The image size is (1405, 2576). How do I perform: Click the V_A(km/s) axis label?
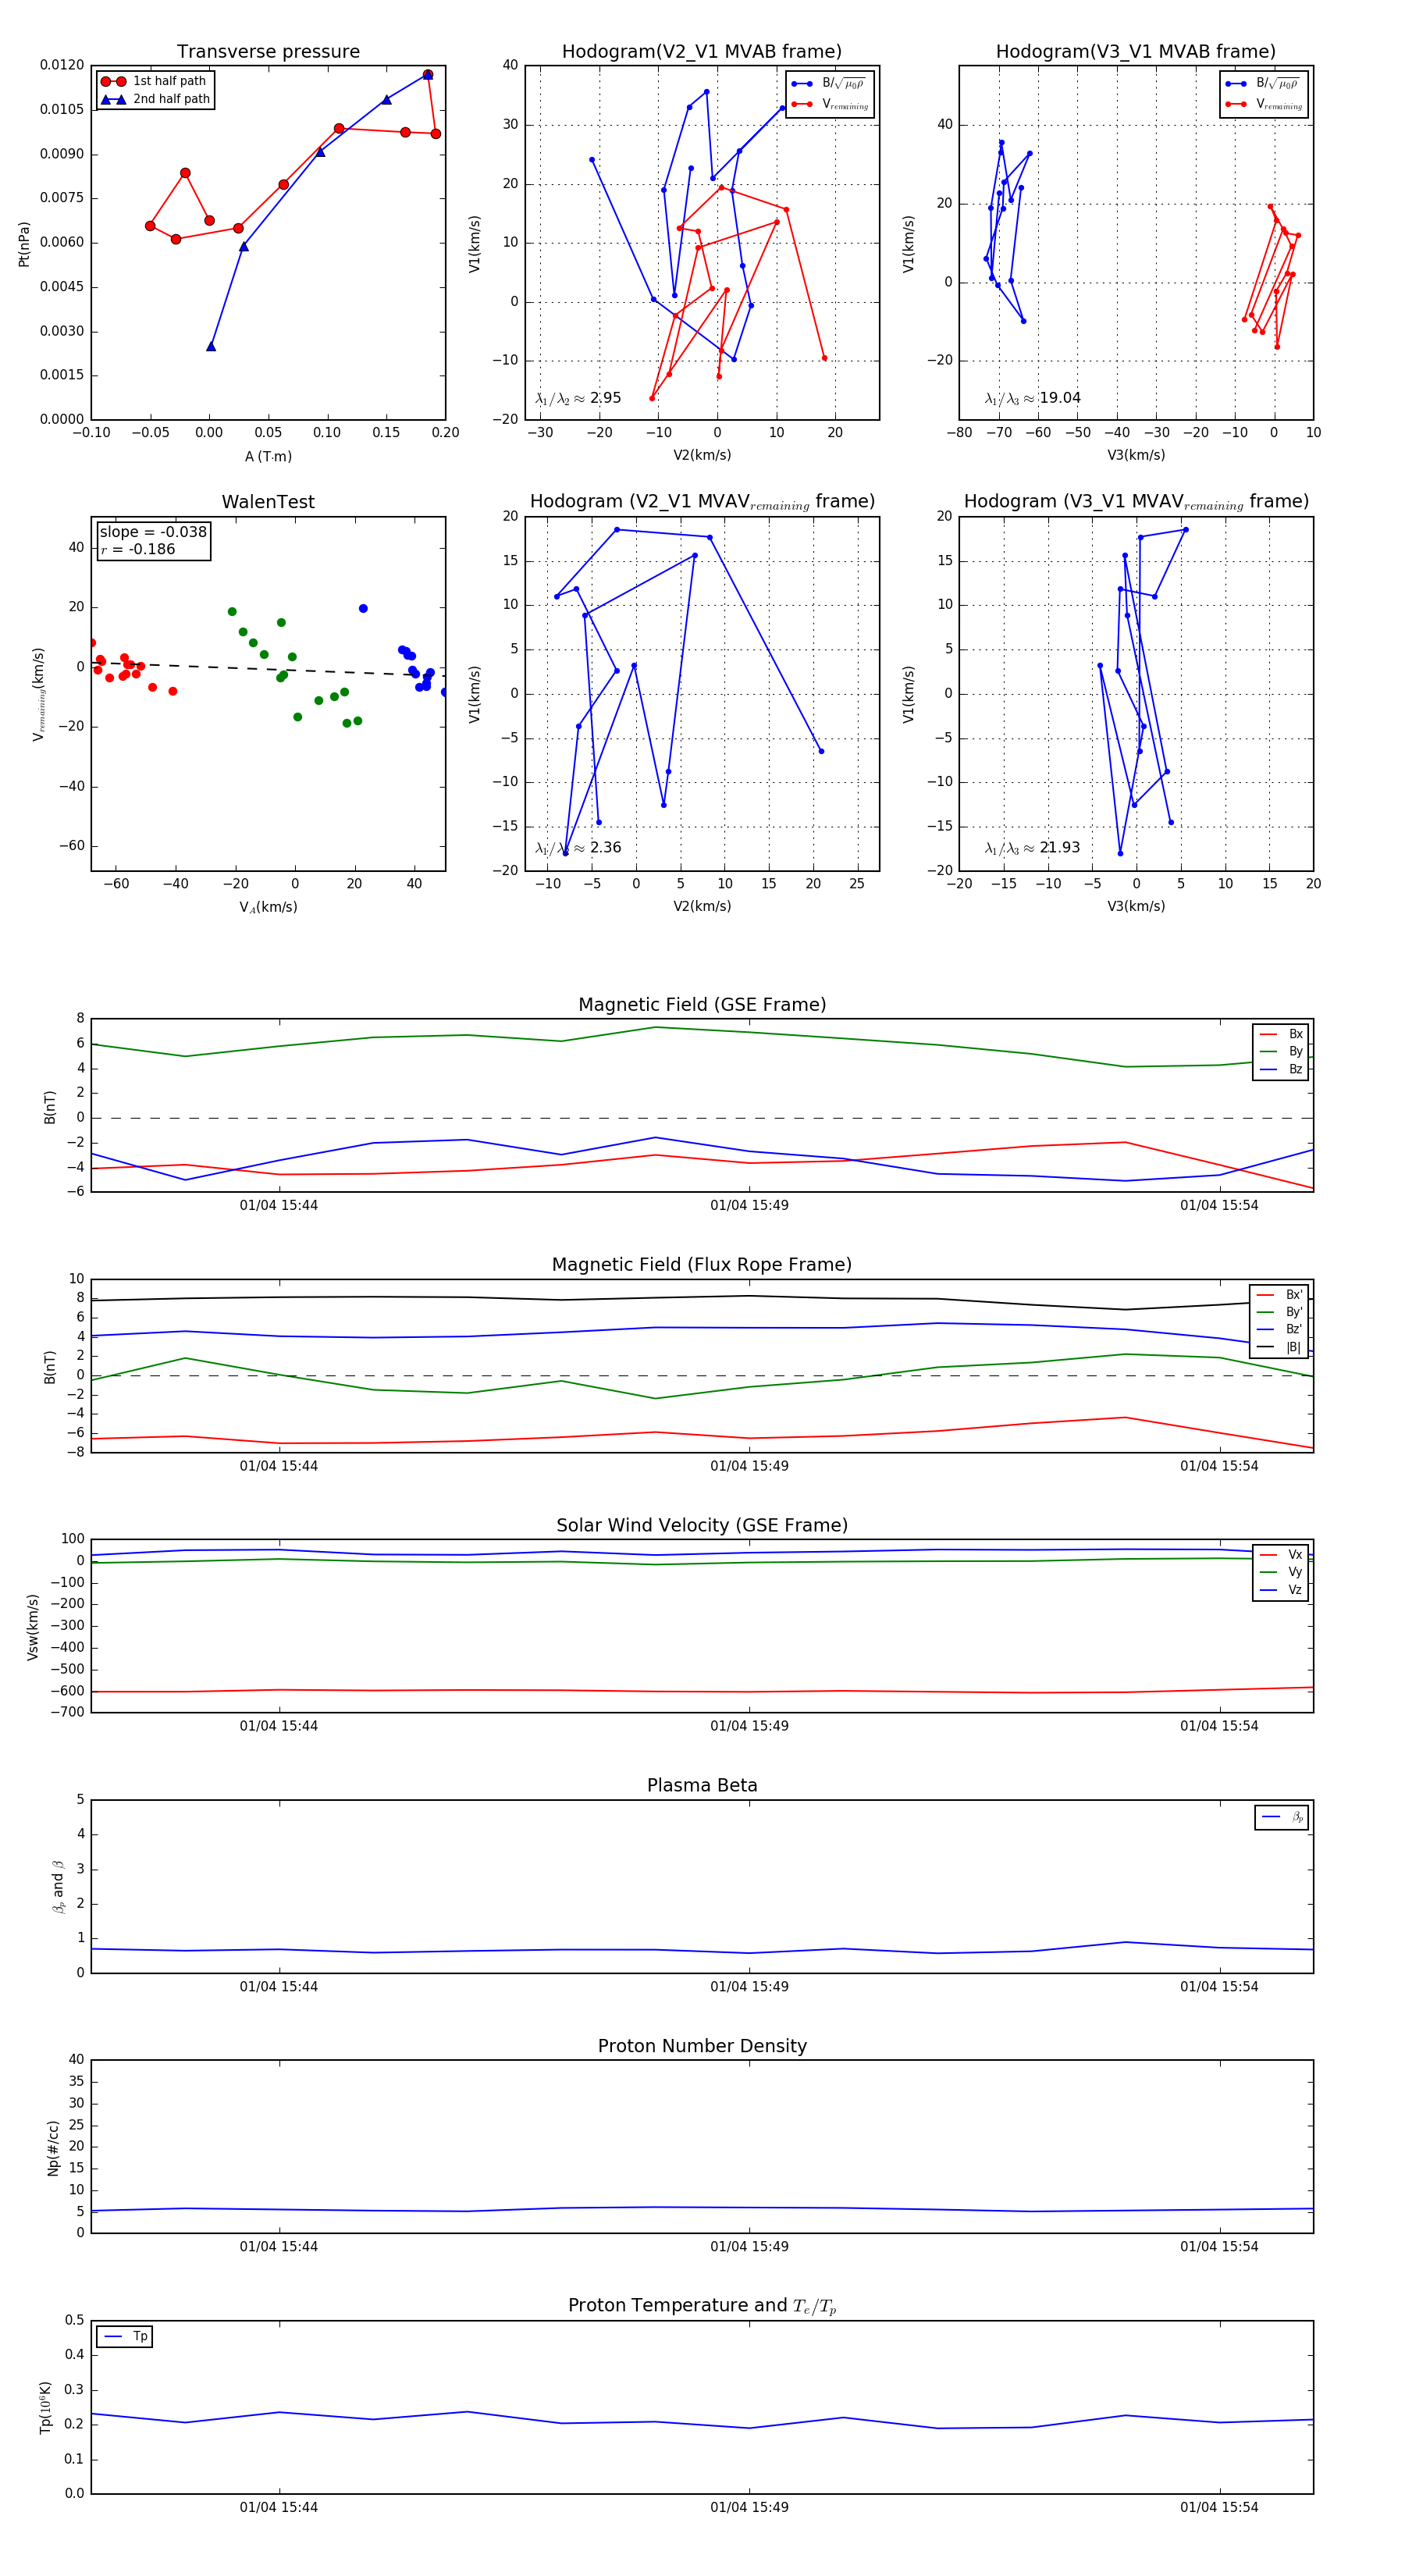[268, 907]
